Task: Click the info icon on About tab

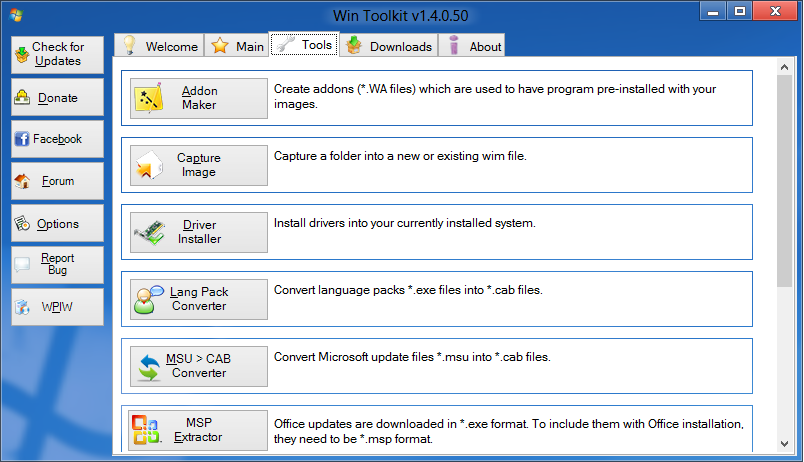Action: 454,45
